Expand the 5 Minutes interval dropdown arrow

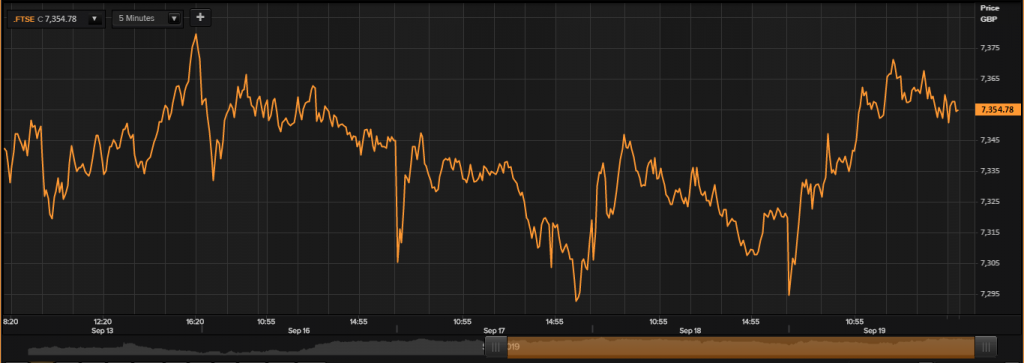[x=174, y=19]
